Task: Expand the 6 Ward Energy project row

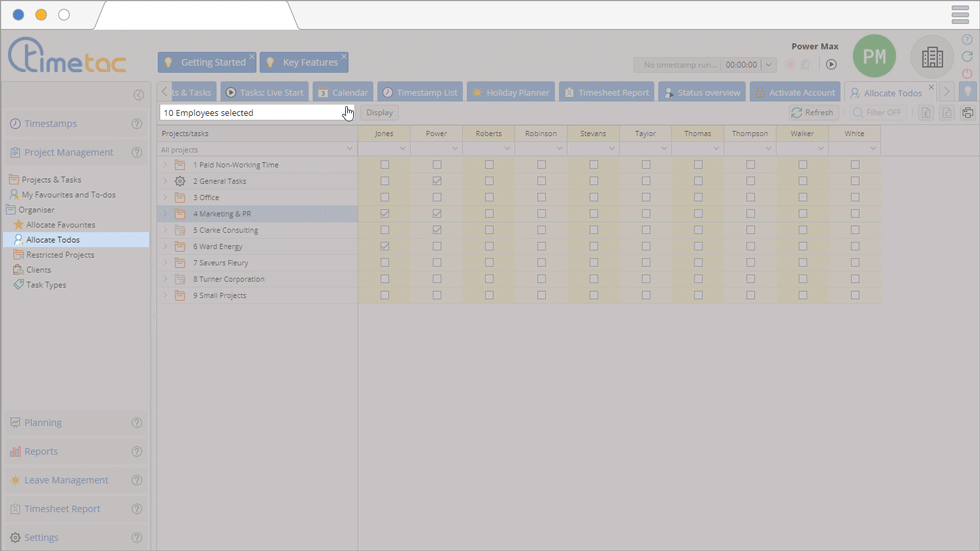Action: (165, 247)
